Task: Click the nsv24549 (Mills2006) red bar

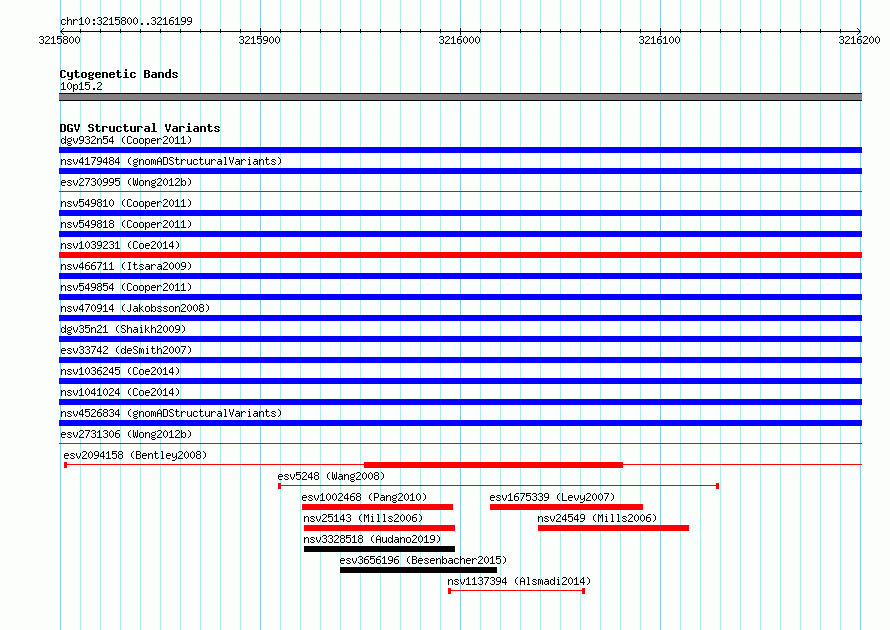Action: pyautogui.click(x=614, y=528)
